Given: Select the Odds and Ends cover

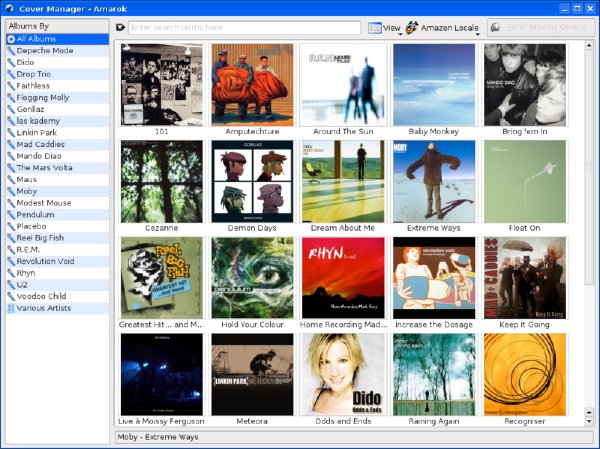Looking at the screenshot, I should 343,374.
